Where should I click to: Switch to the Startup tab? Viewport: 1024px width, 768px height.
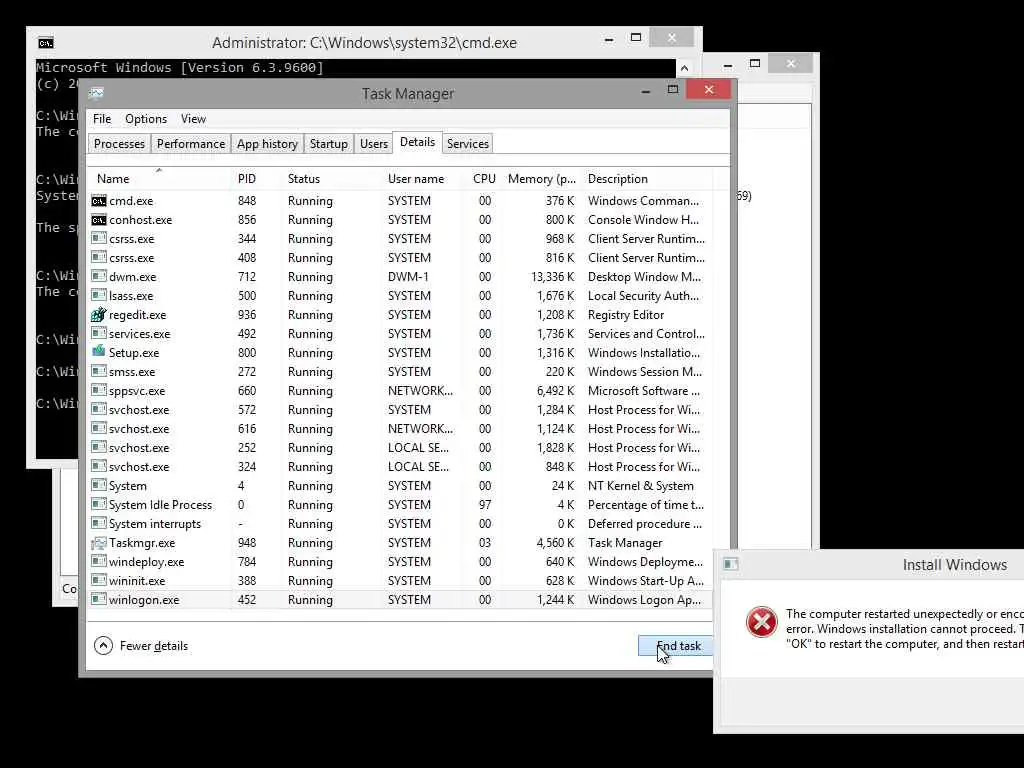pos(328,144)
